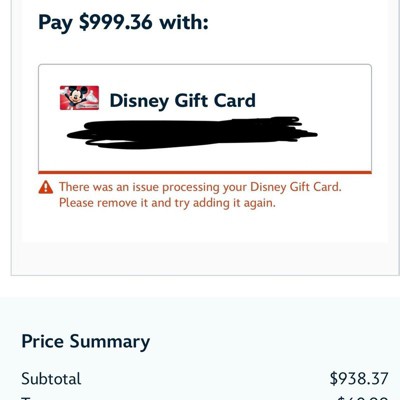Click the $938.37 subtotal amount
The image size is (400, 400).
[x=359, y=379]
